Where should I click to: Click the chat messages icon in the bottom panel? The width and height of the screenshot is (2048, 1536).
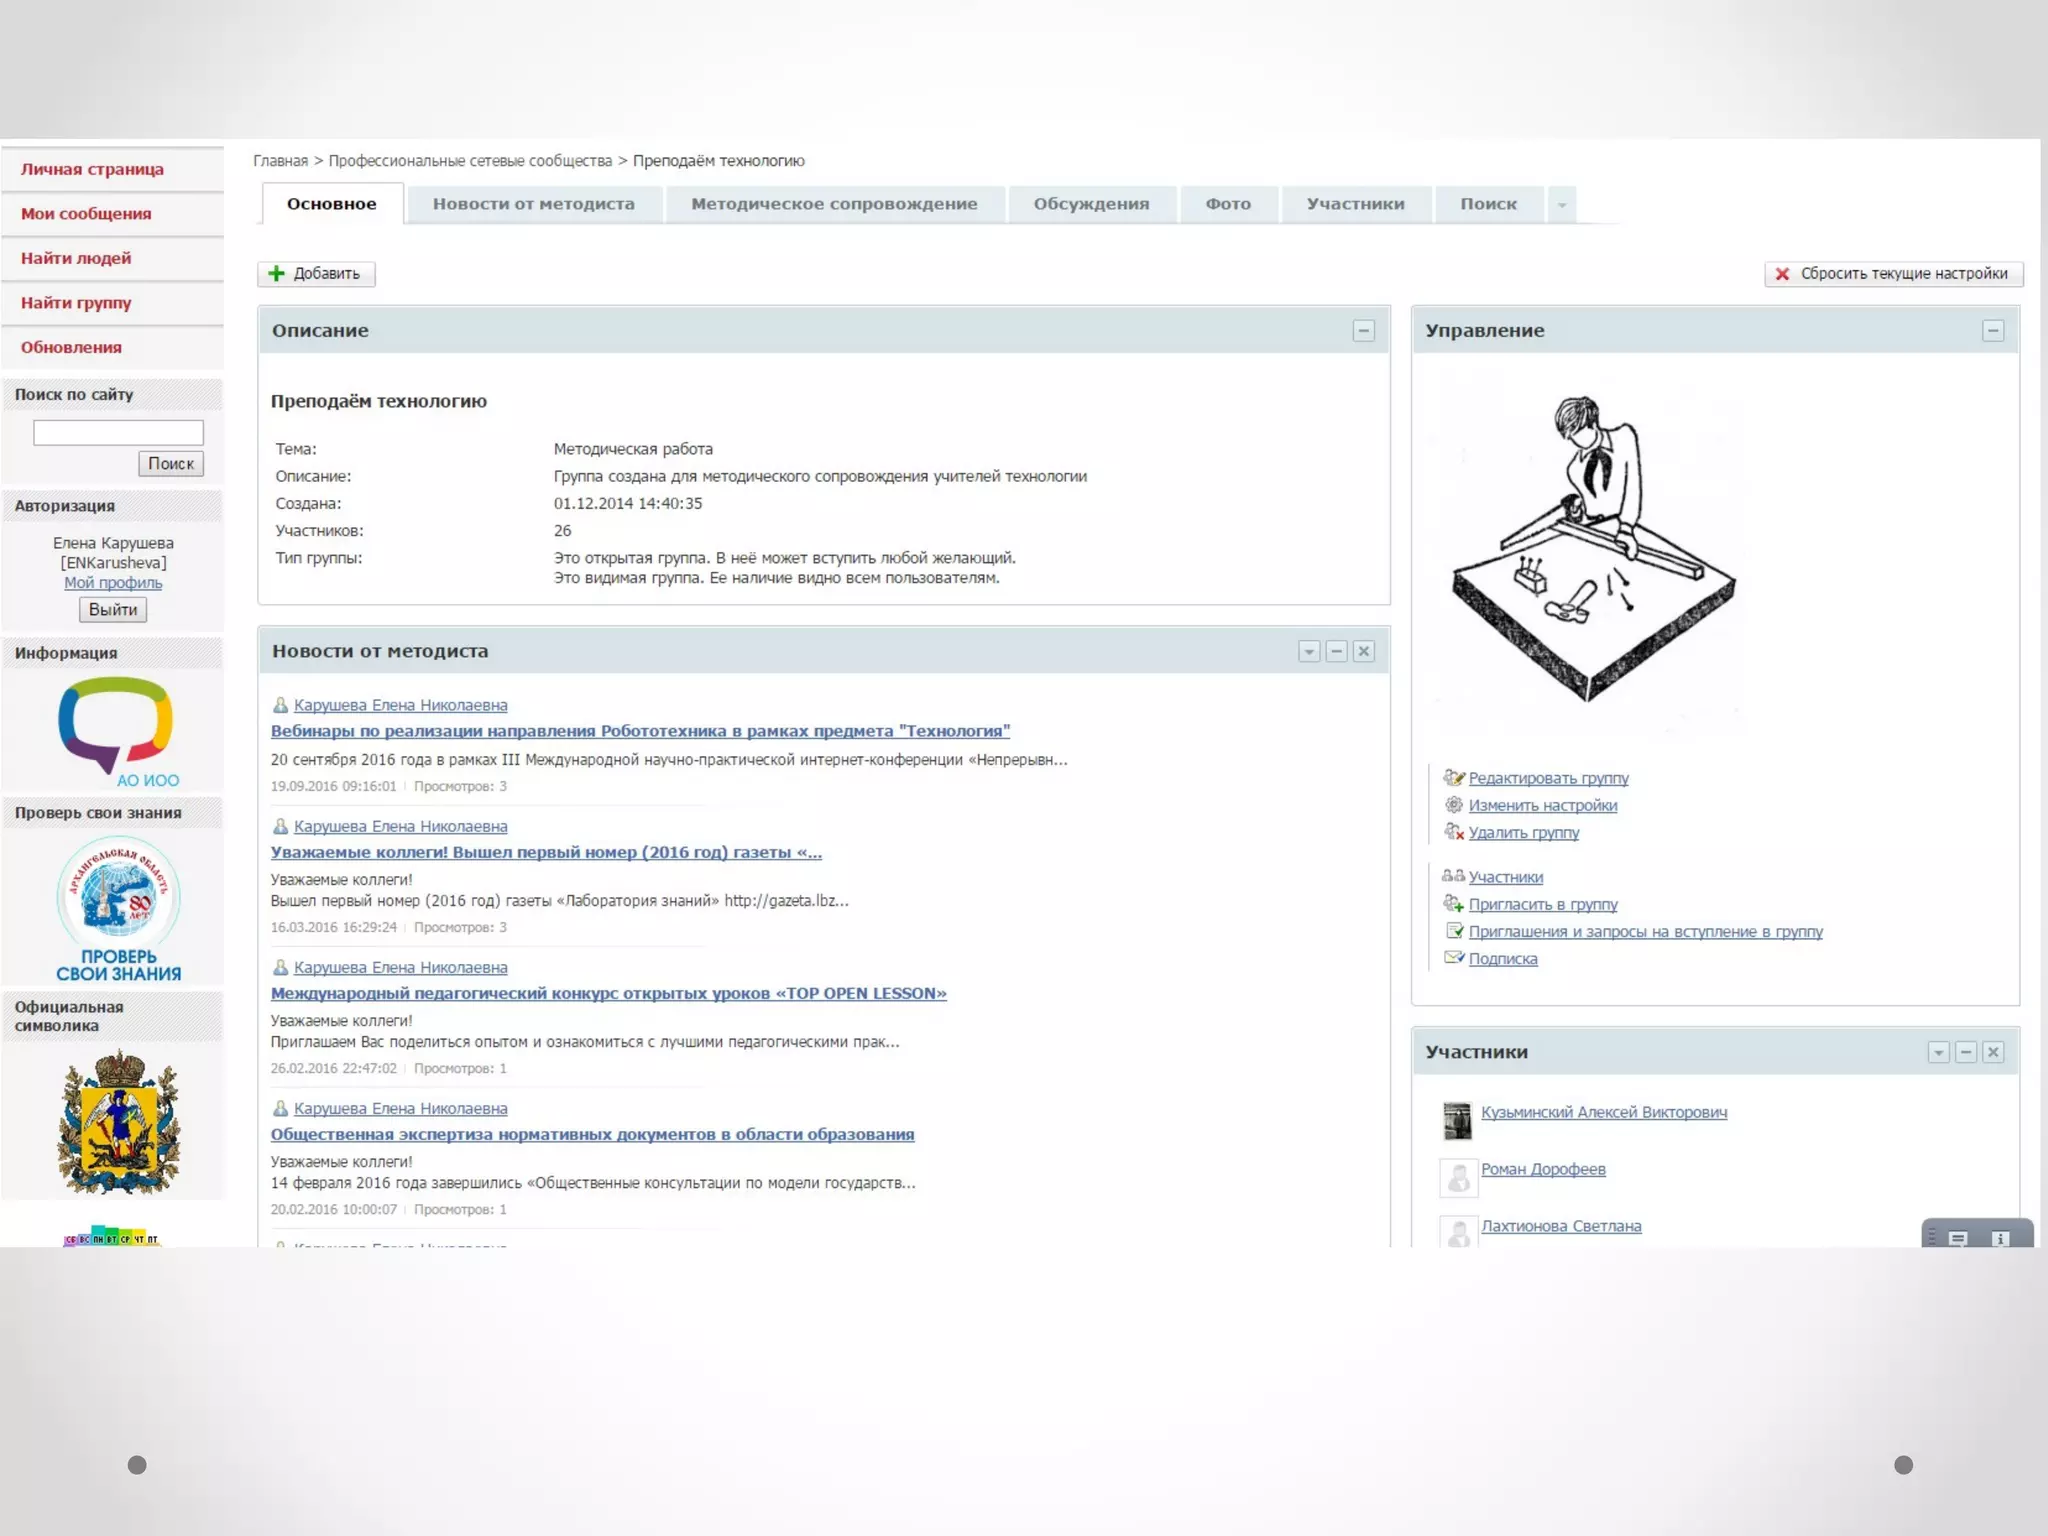[1958, 1238]
